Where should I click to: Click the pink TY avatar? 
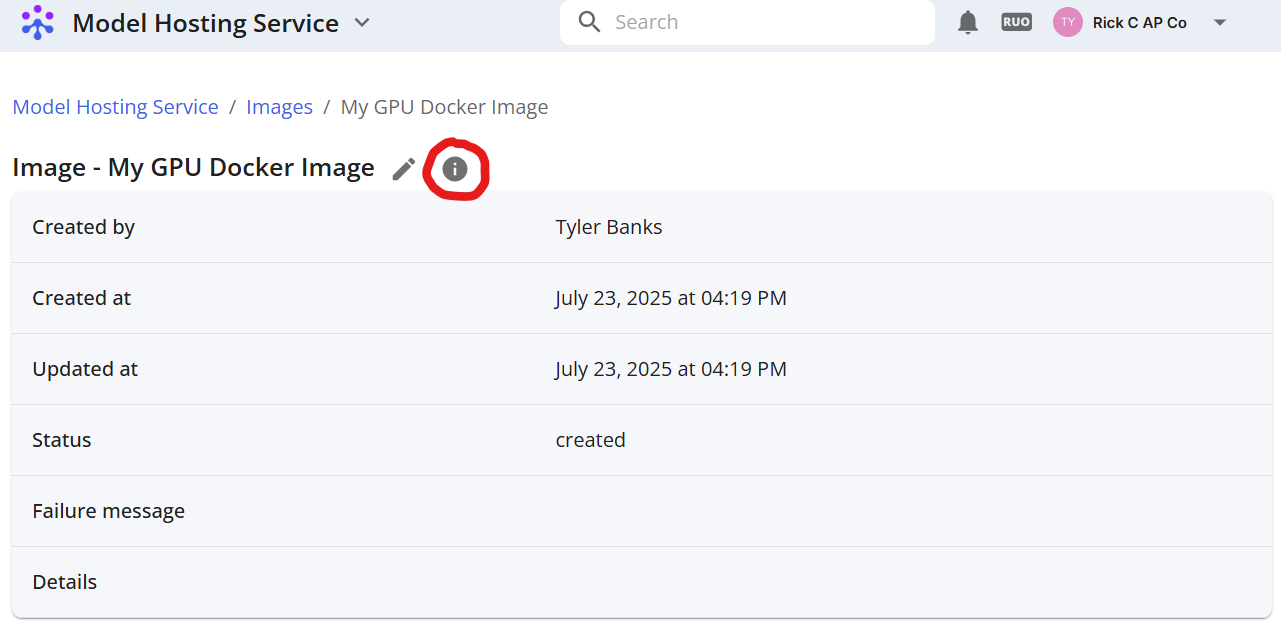1068,22
